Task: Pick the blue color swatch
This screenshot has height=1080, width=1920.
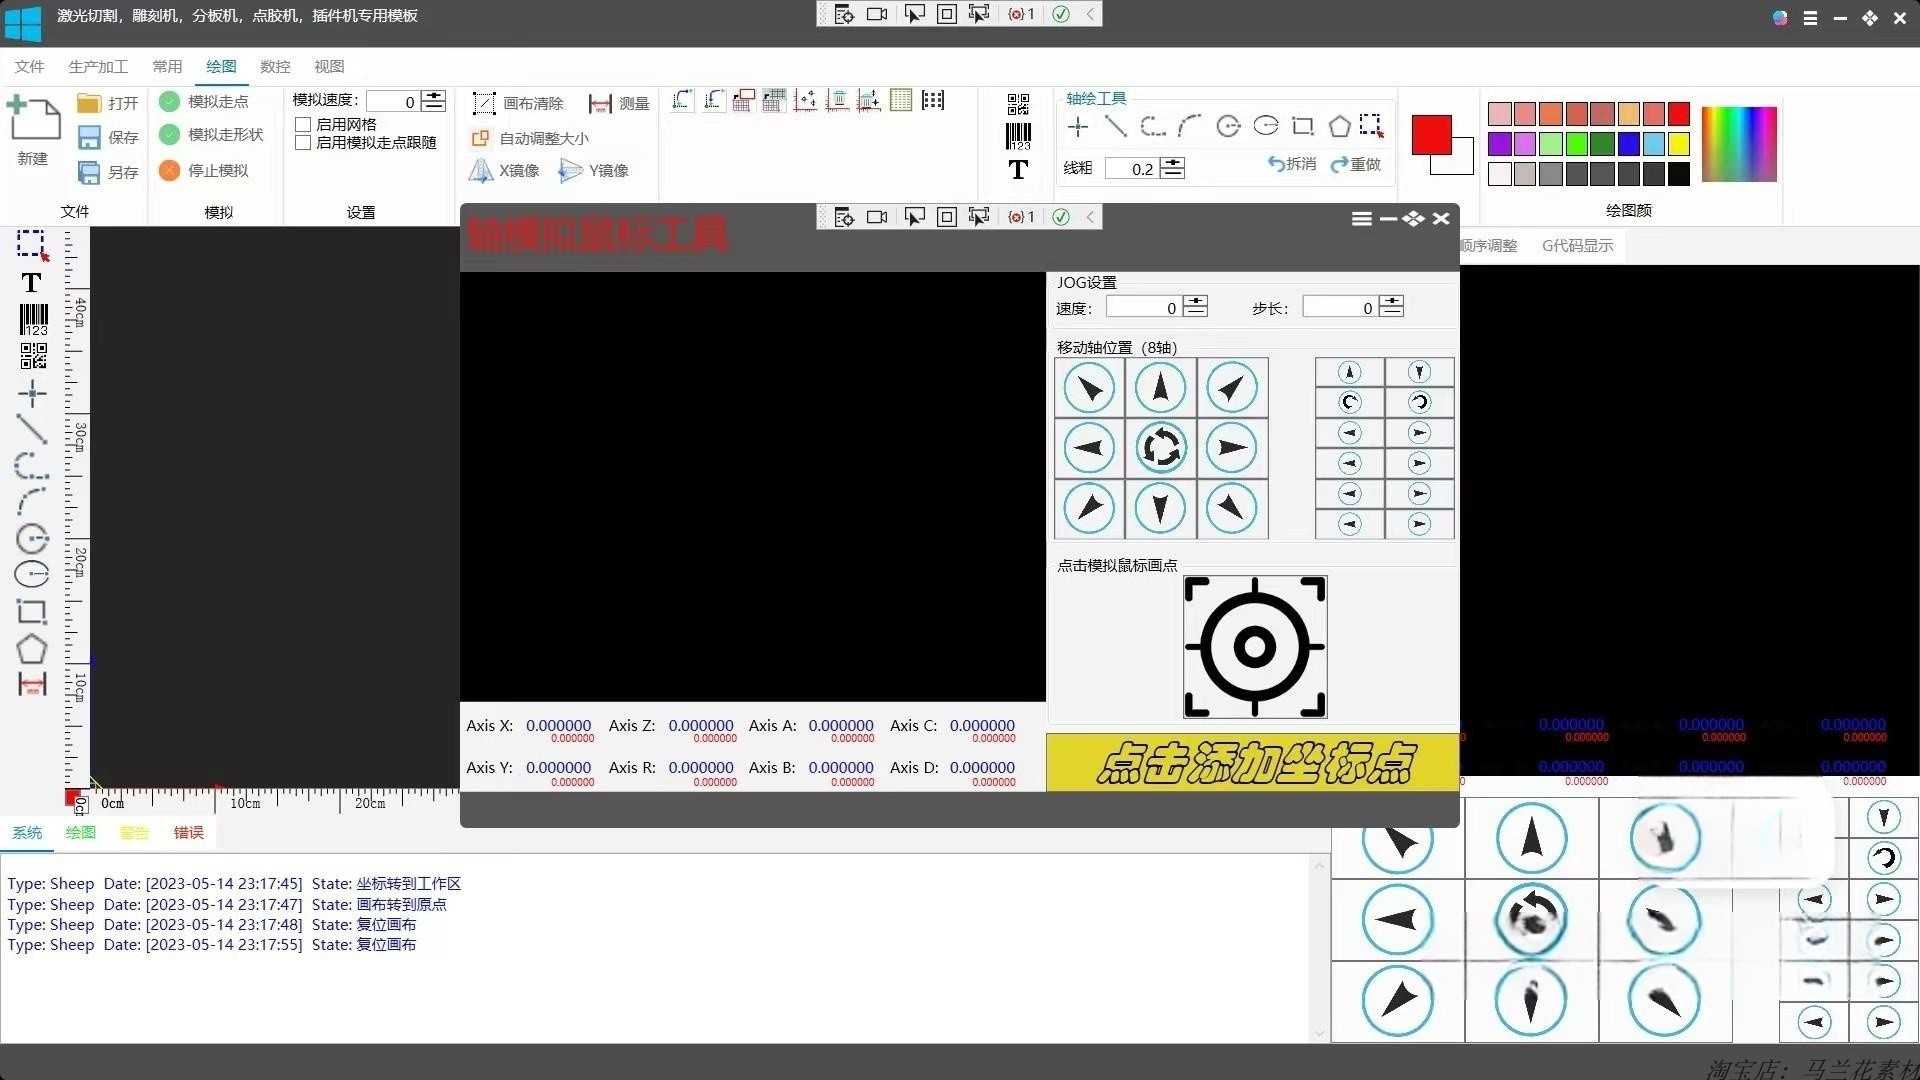Action: pos(1628,144)
